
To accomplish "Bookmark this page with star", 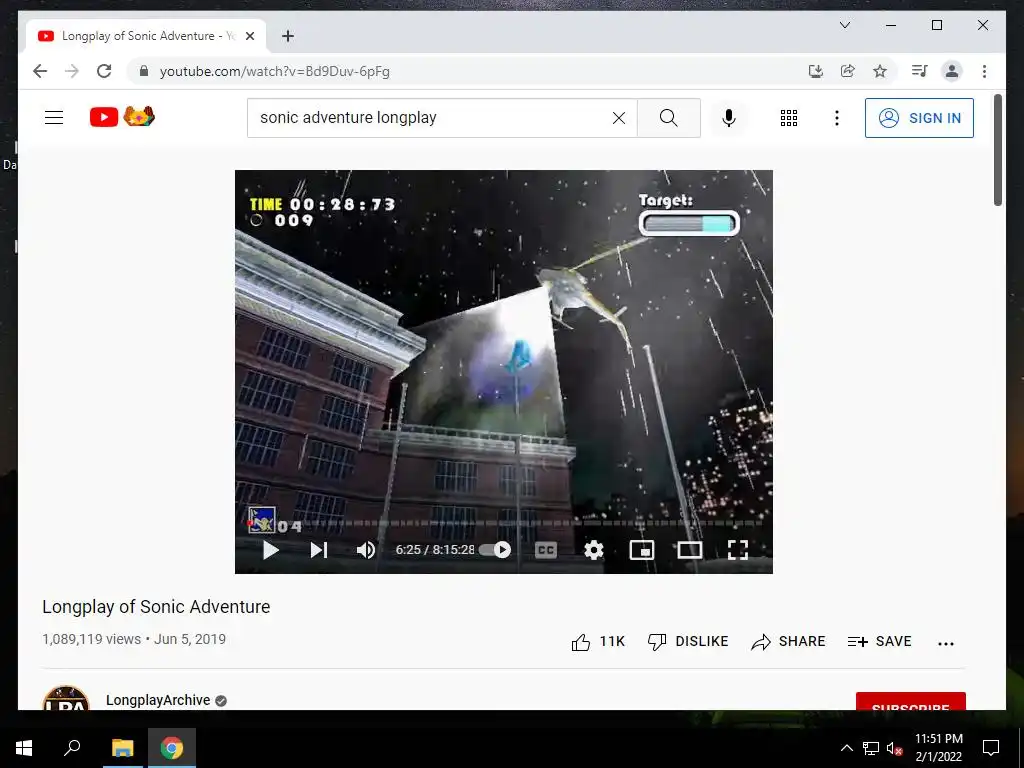I will point(880,71).
